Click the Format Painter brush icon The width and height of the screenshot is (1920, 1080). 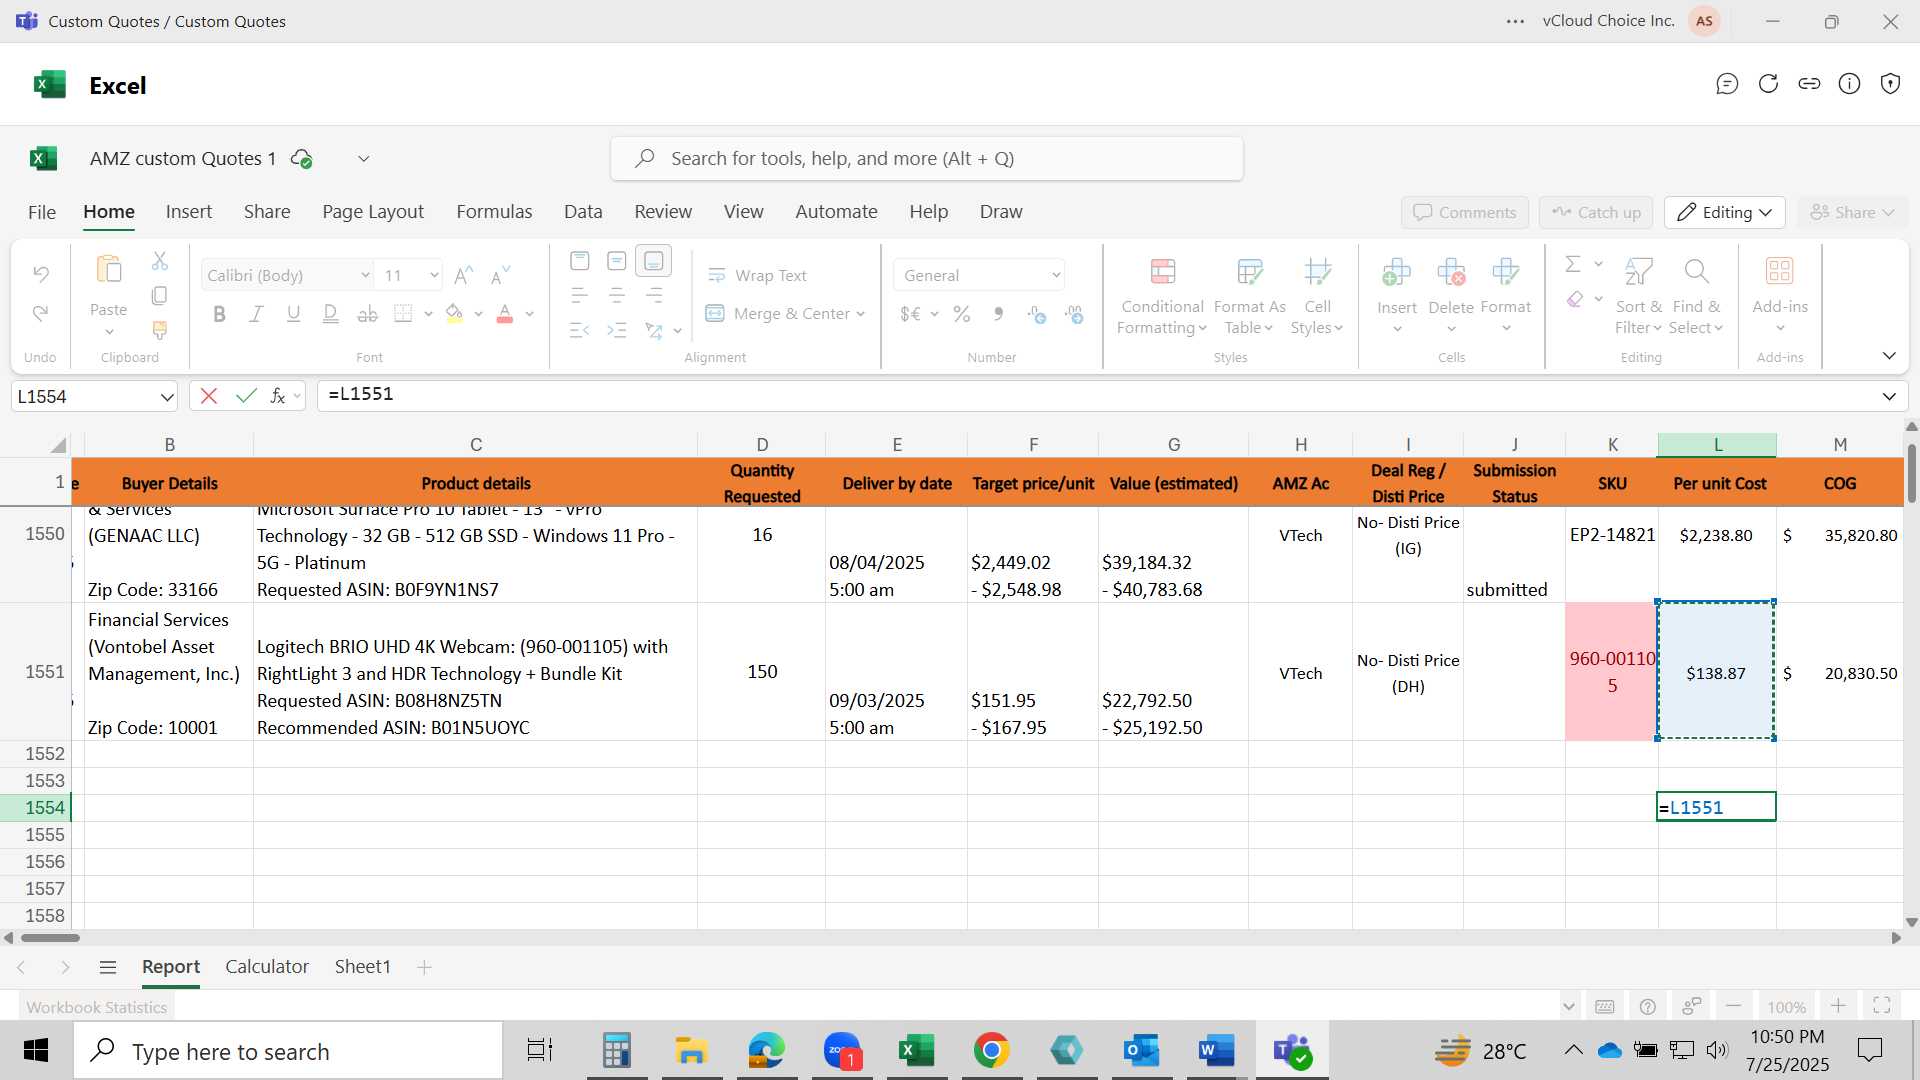point(159,329)
